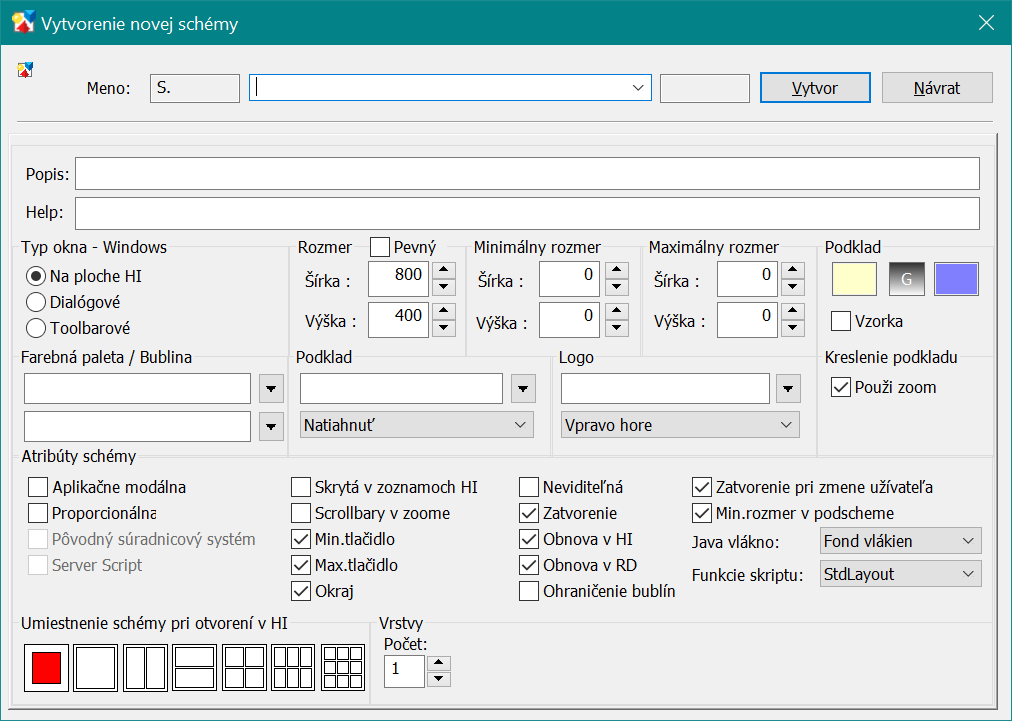1012x721 pixels.
Task: Open the Vpravo hore logo position dropdown
Action: tap(680, 425)
